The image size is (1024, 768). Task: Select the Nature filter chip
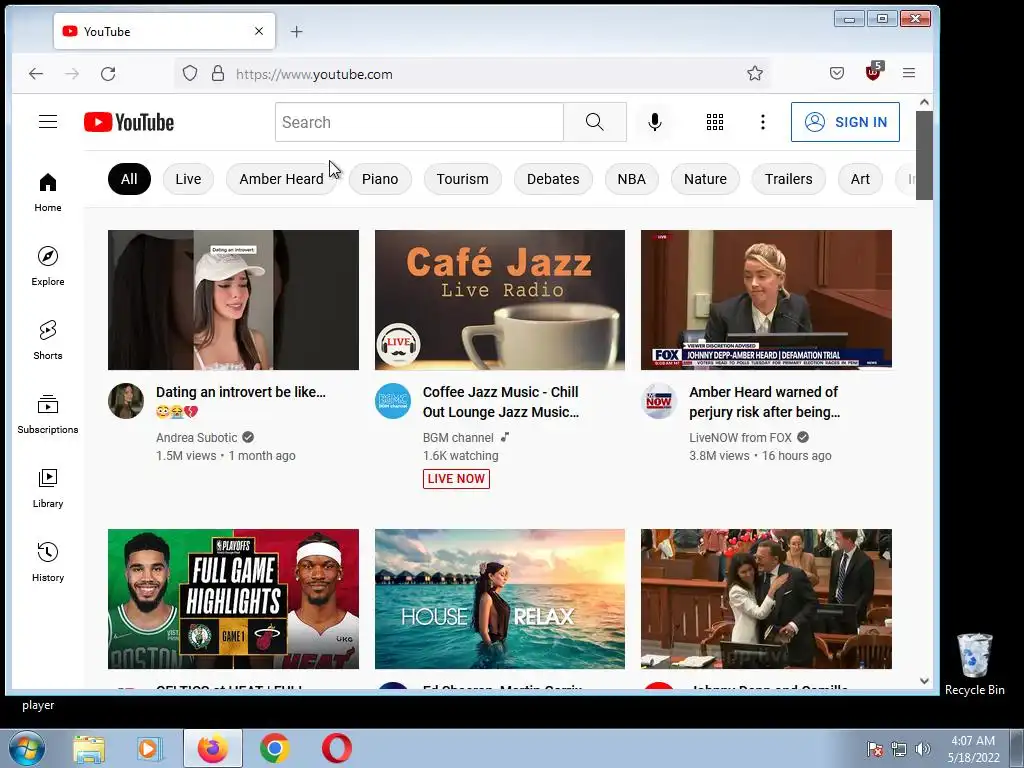[705, 179]
